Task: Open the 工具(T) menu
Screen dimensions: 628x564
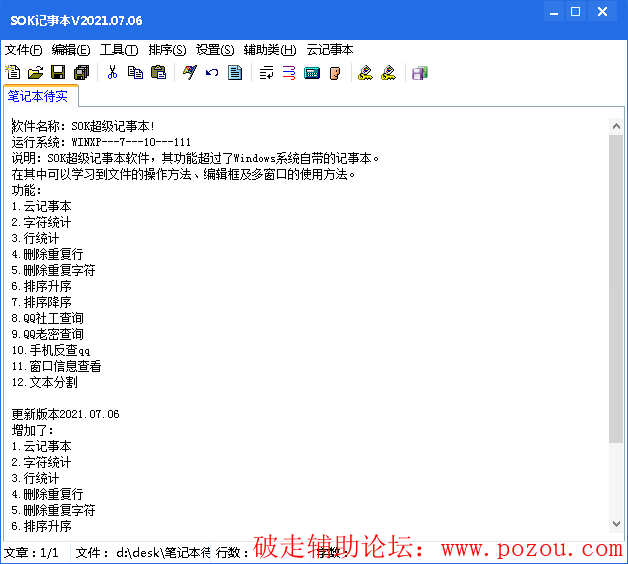Action: point(119,50)
